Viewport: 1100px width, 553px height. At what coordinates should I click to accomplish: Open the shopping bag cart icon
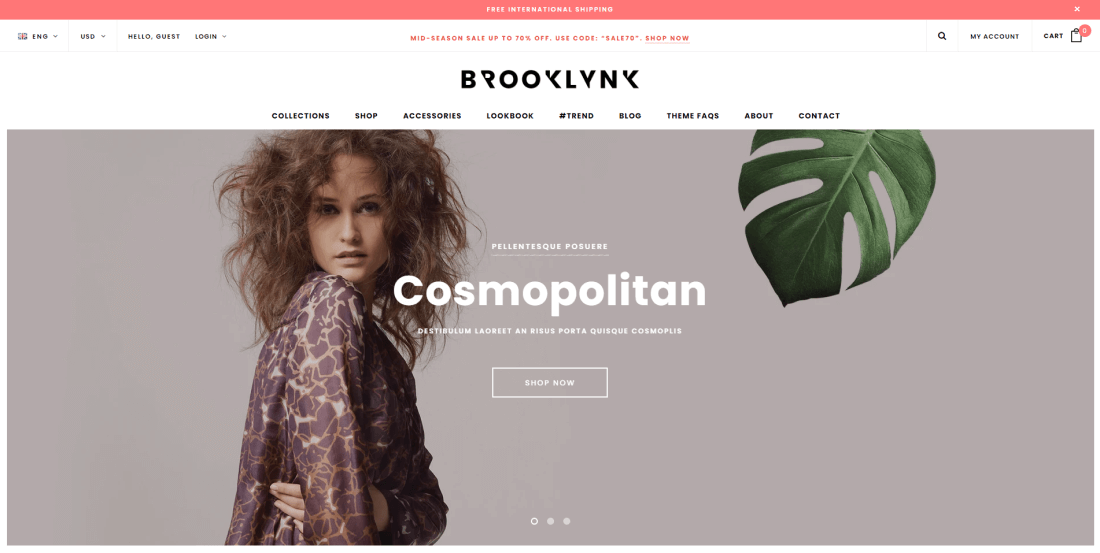[x=1076, y=36]
